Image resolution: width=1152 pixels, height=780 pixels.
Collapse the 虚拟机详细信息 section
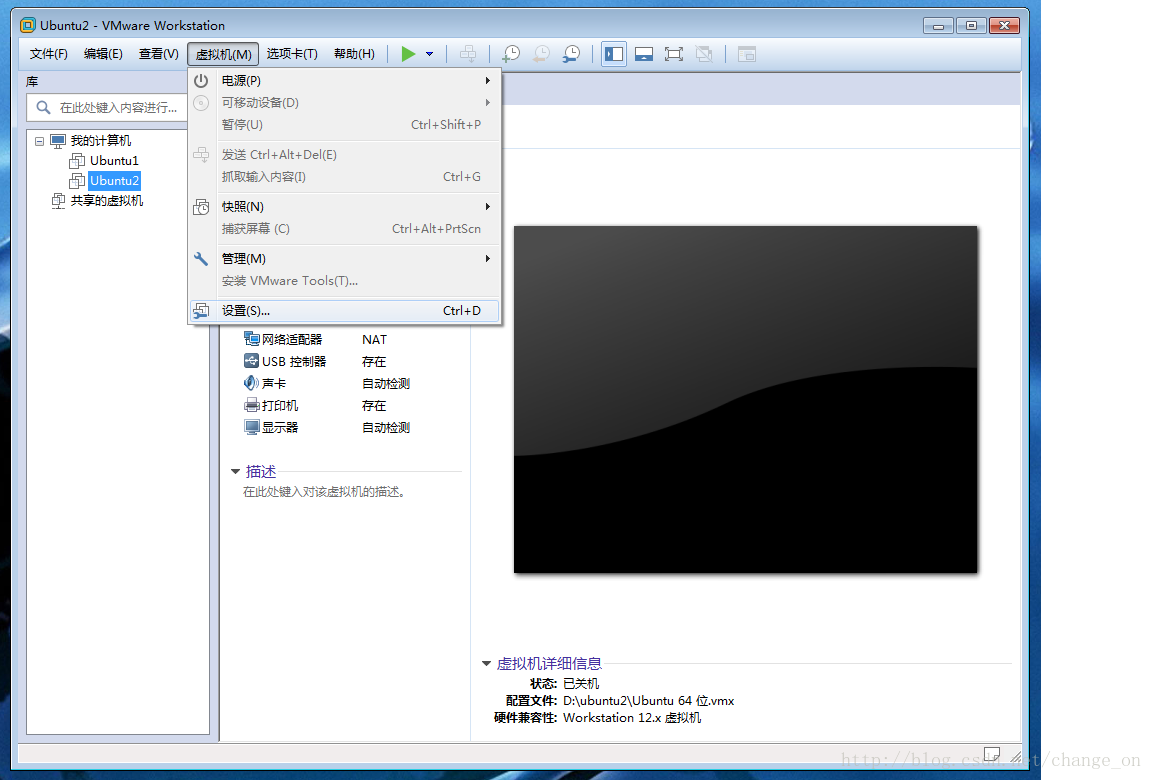coord(486,664)
